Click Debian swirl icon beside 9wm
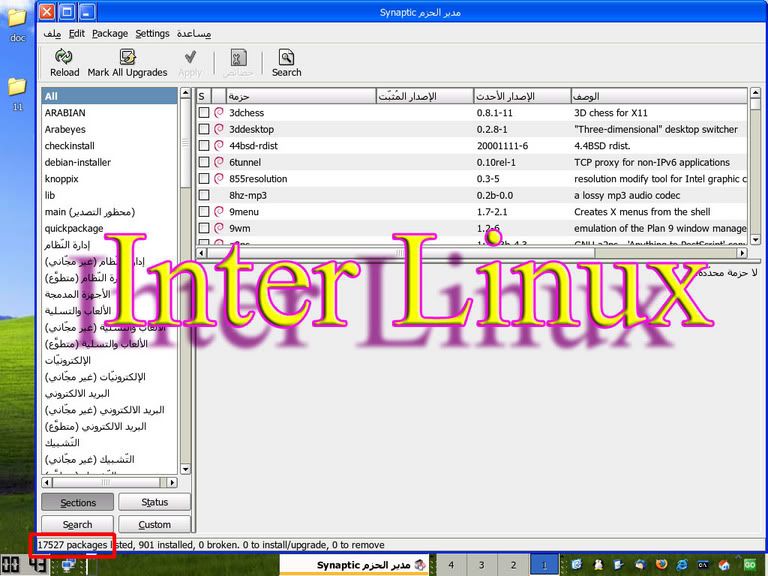The image size is (768, 576). [x=218, y=228]
